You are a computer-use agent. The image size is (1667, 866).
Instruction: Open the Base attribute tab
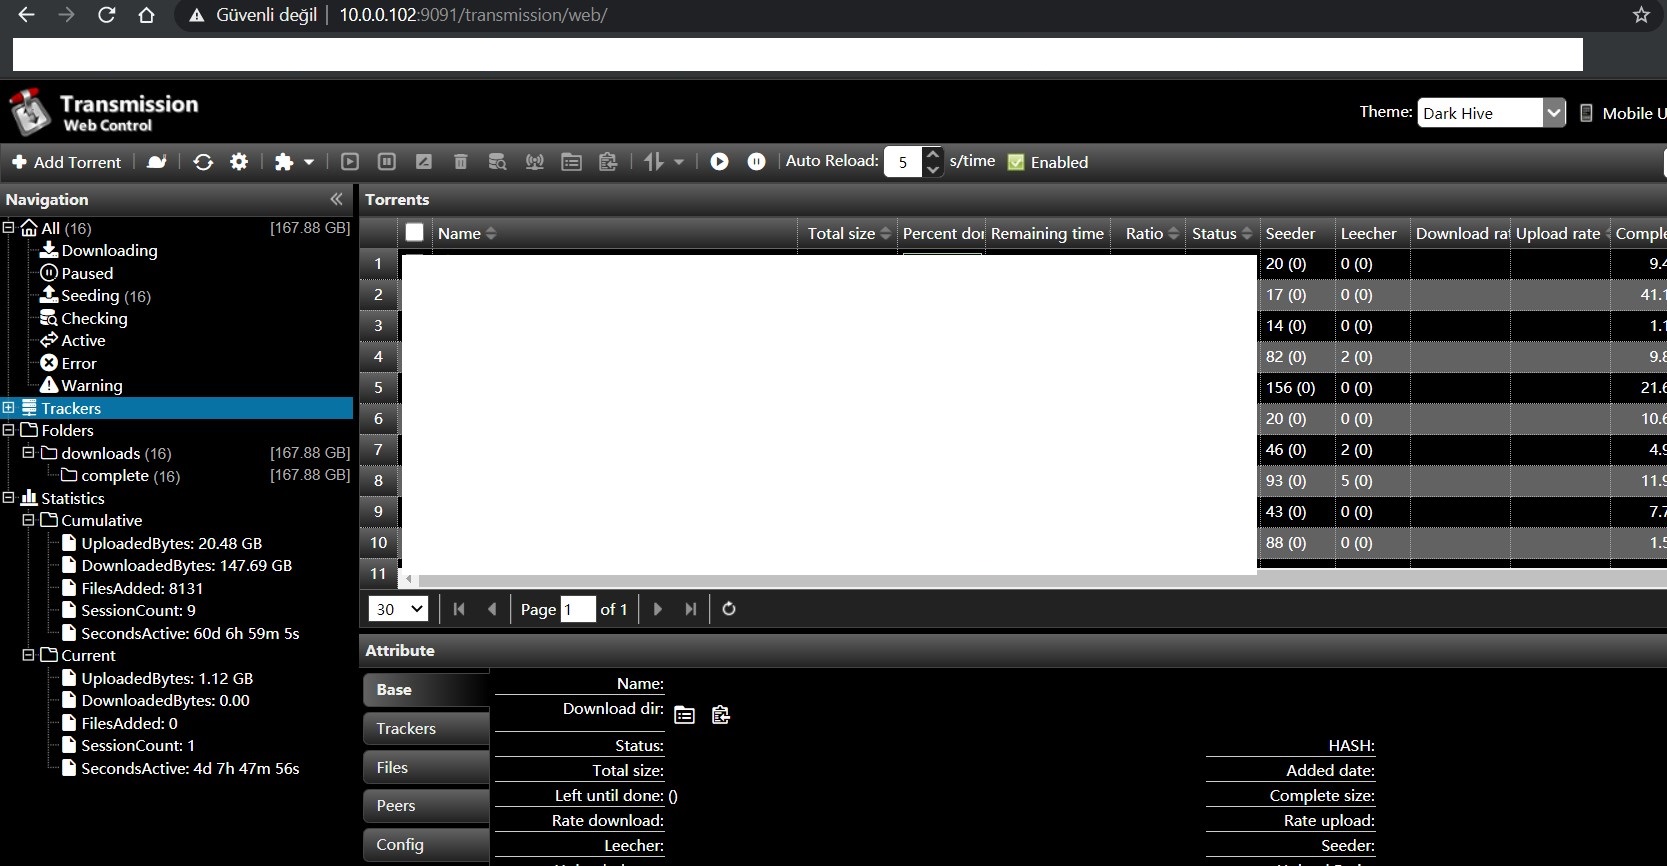click(426, 690)
